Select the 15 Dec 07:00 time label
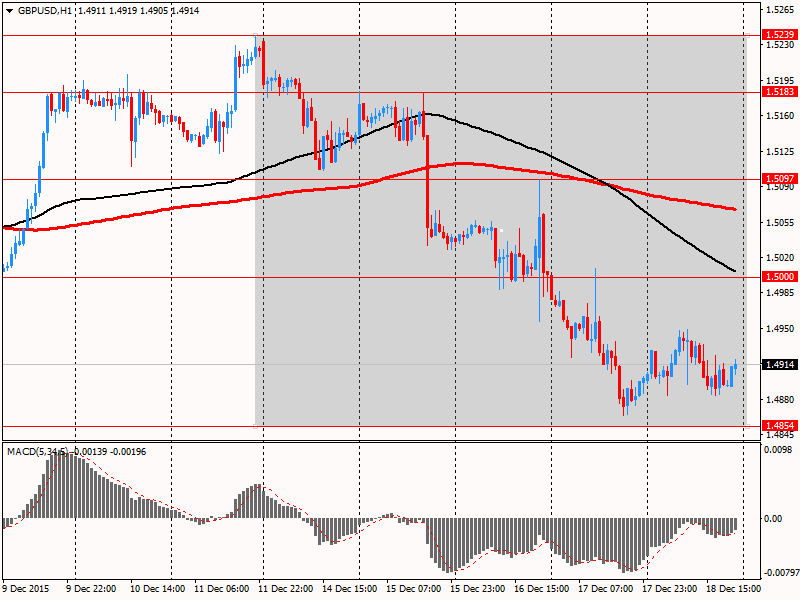Image resolution: width=800 pixels, height=600 pixels. click(413, 588)
